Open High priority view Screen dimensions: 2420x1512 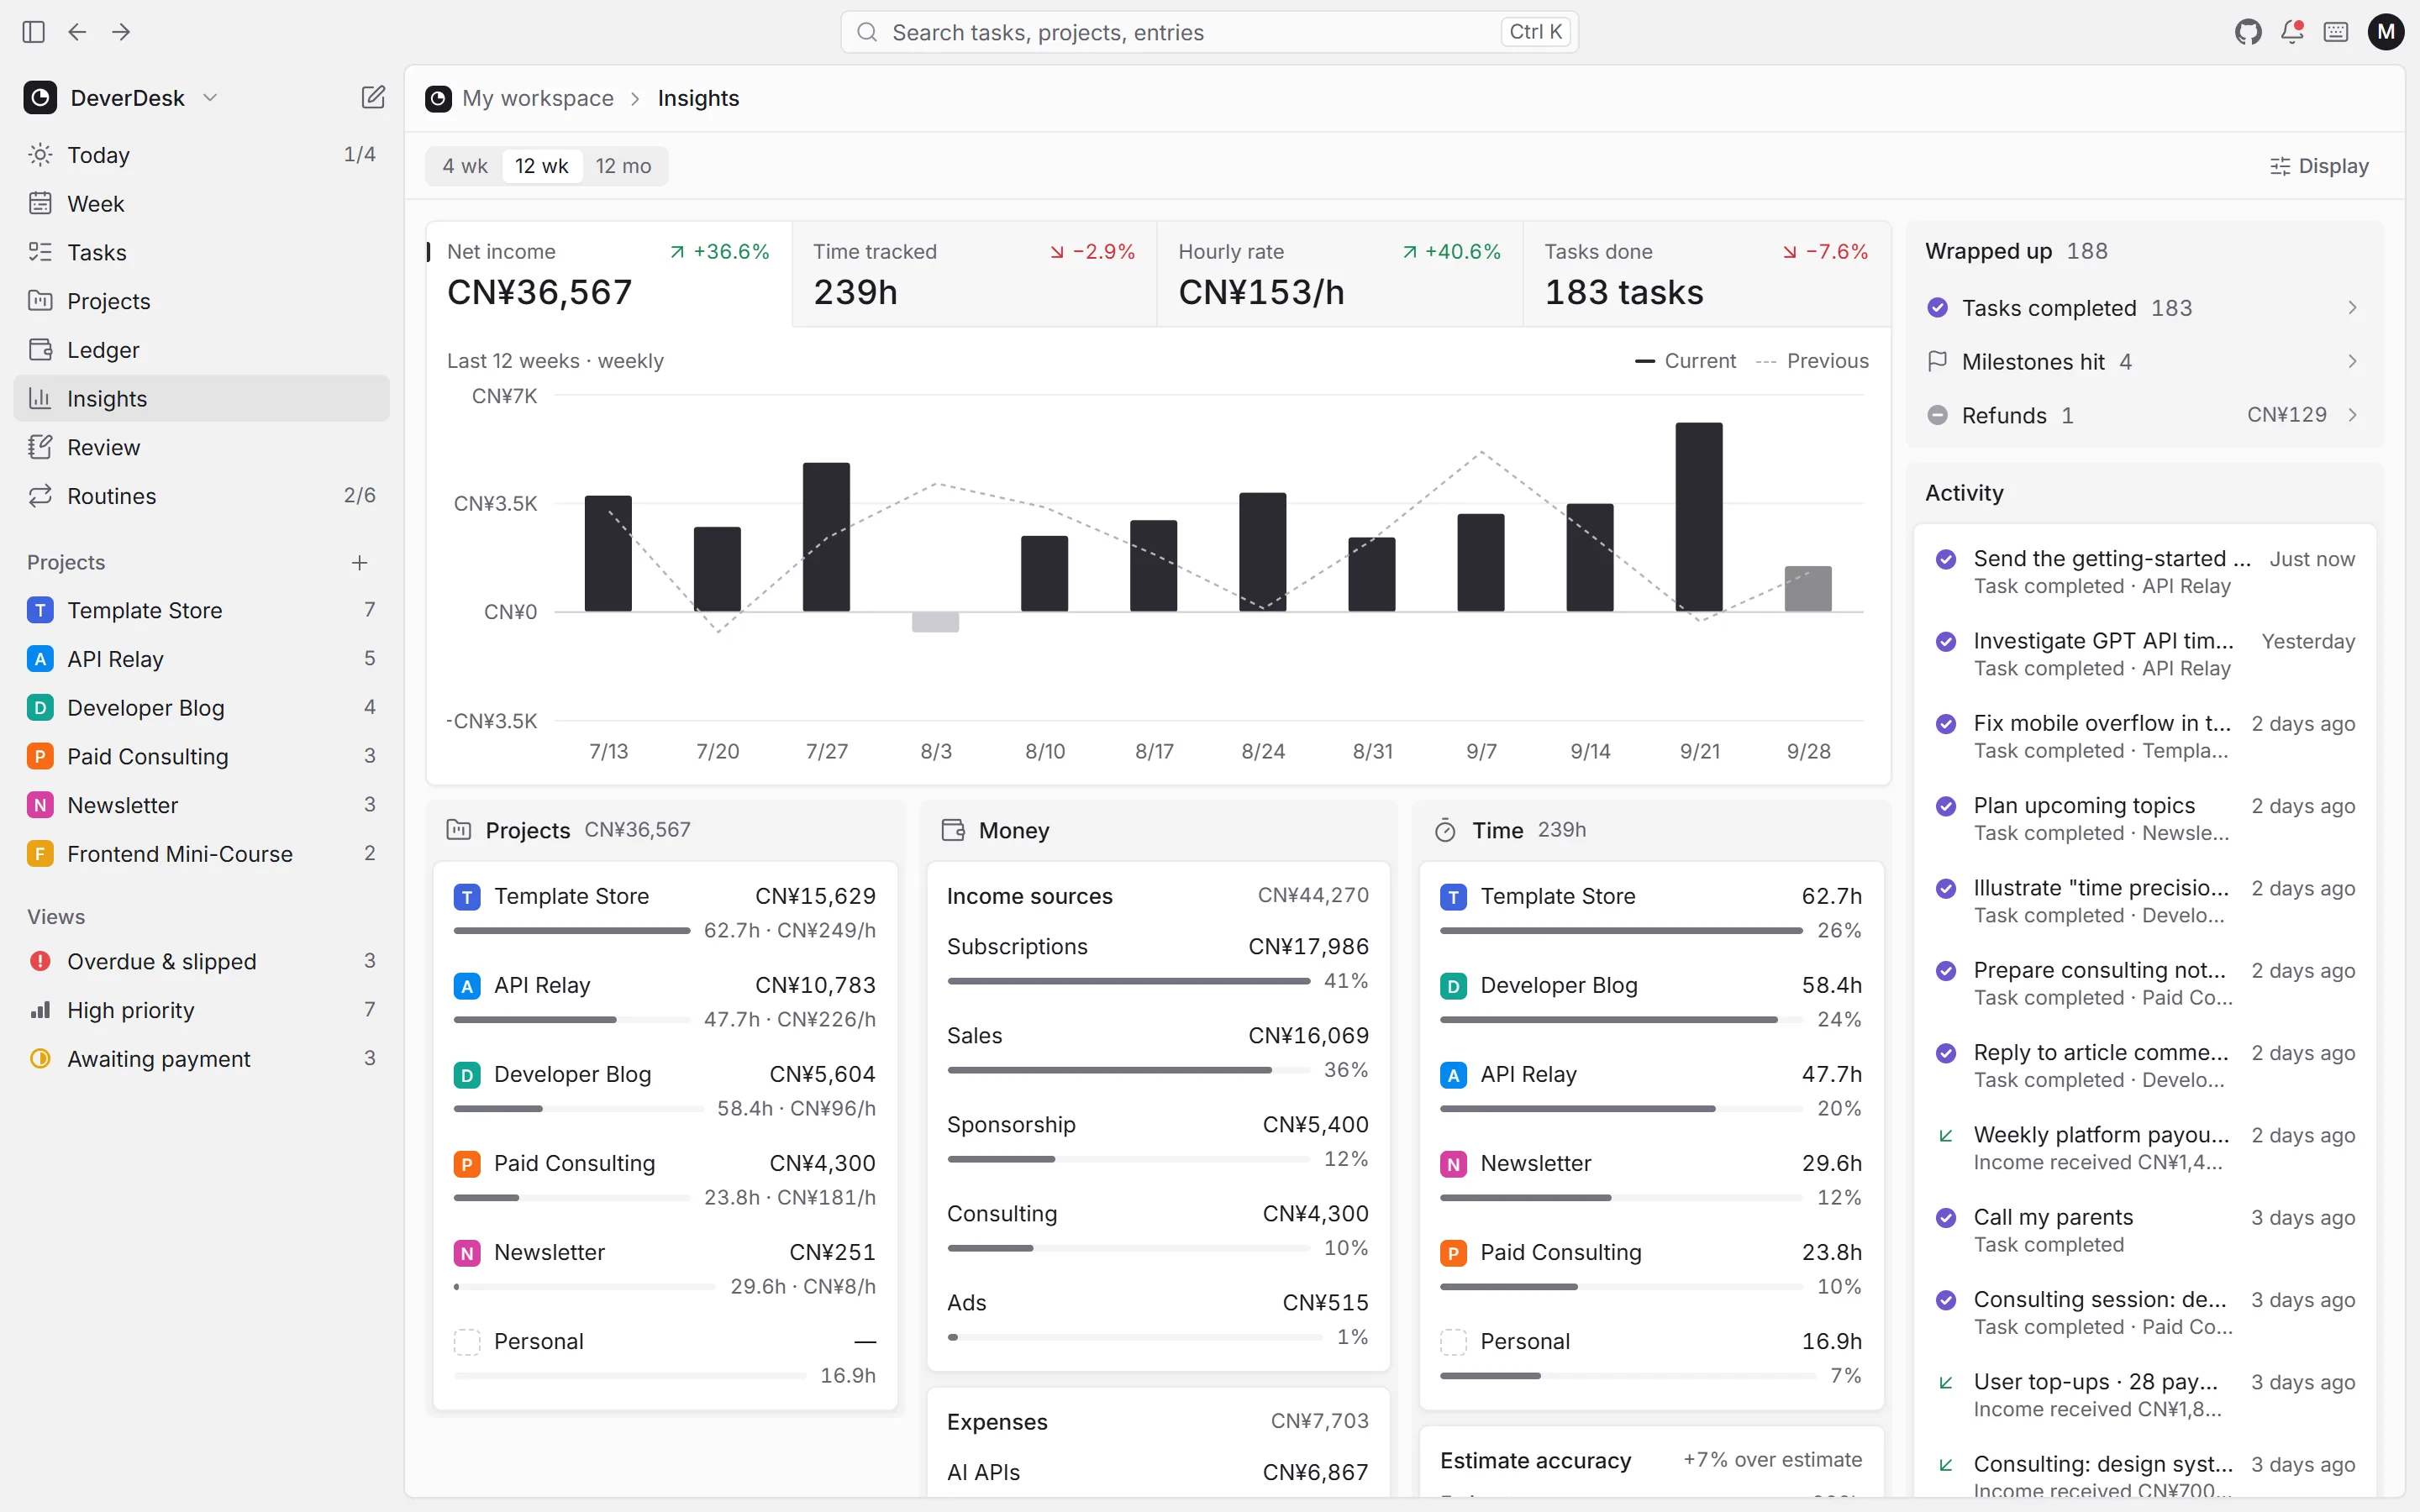coord(201,1010)
